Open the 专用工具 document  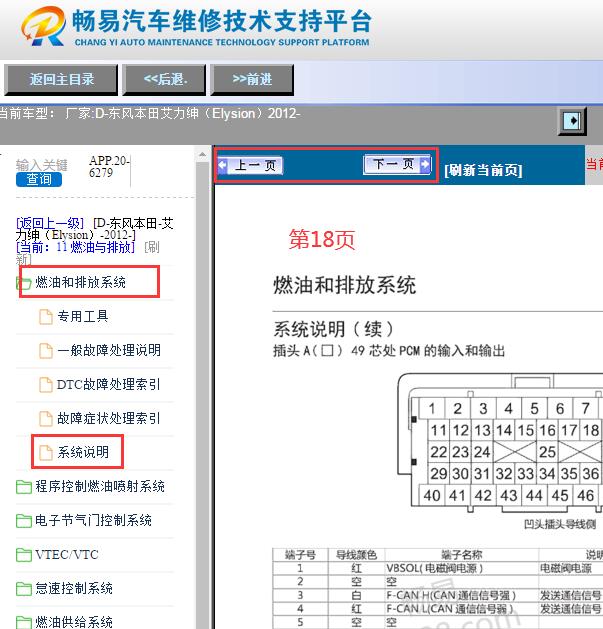(x=83, y=316)
